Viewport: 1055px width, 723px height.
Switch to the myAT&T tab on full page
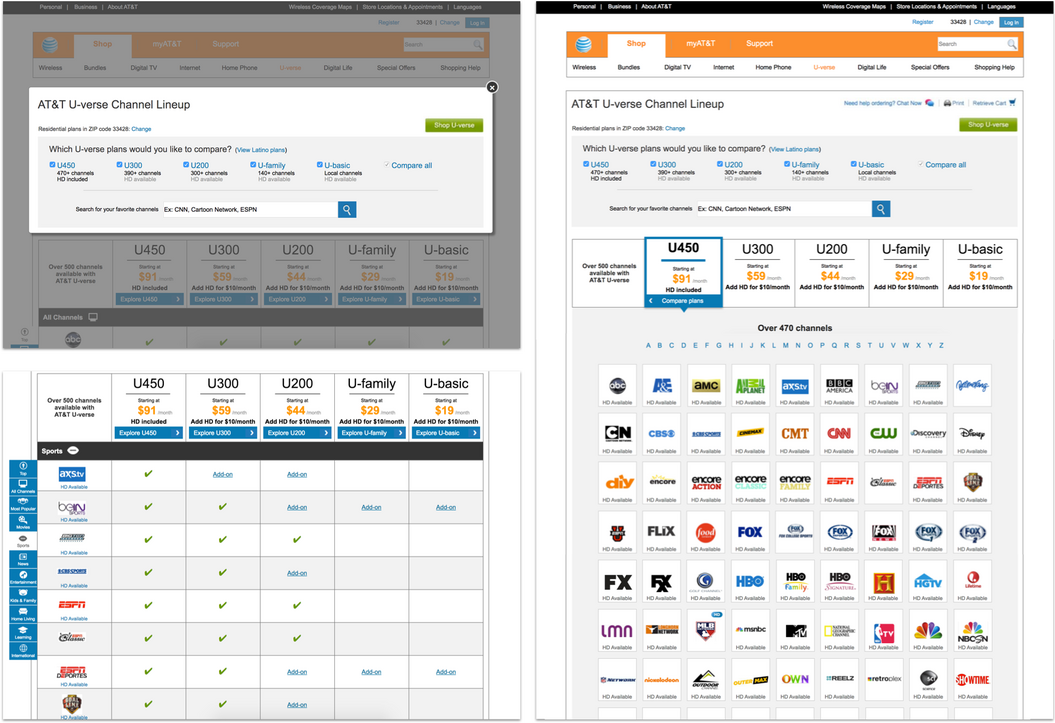pos(700,44)
